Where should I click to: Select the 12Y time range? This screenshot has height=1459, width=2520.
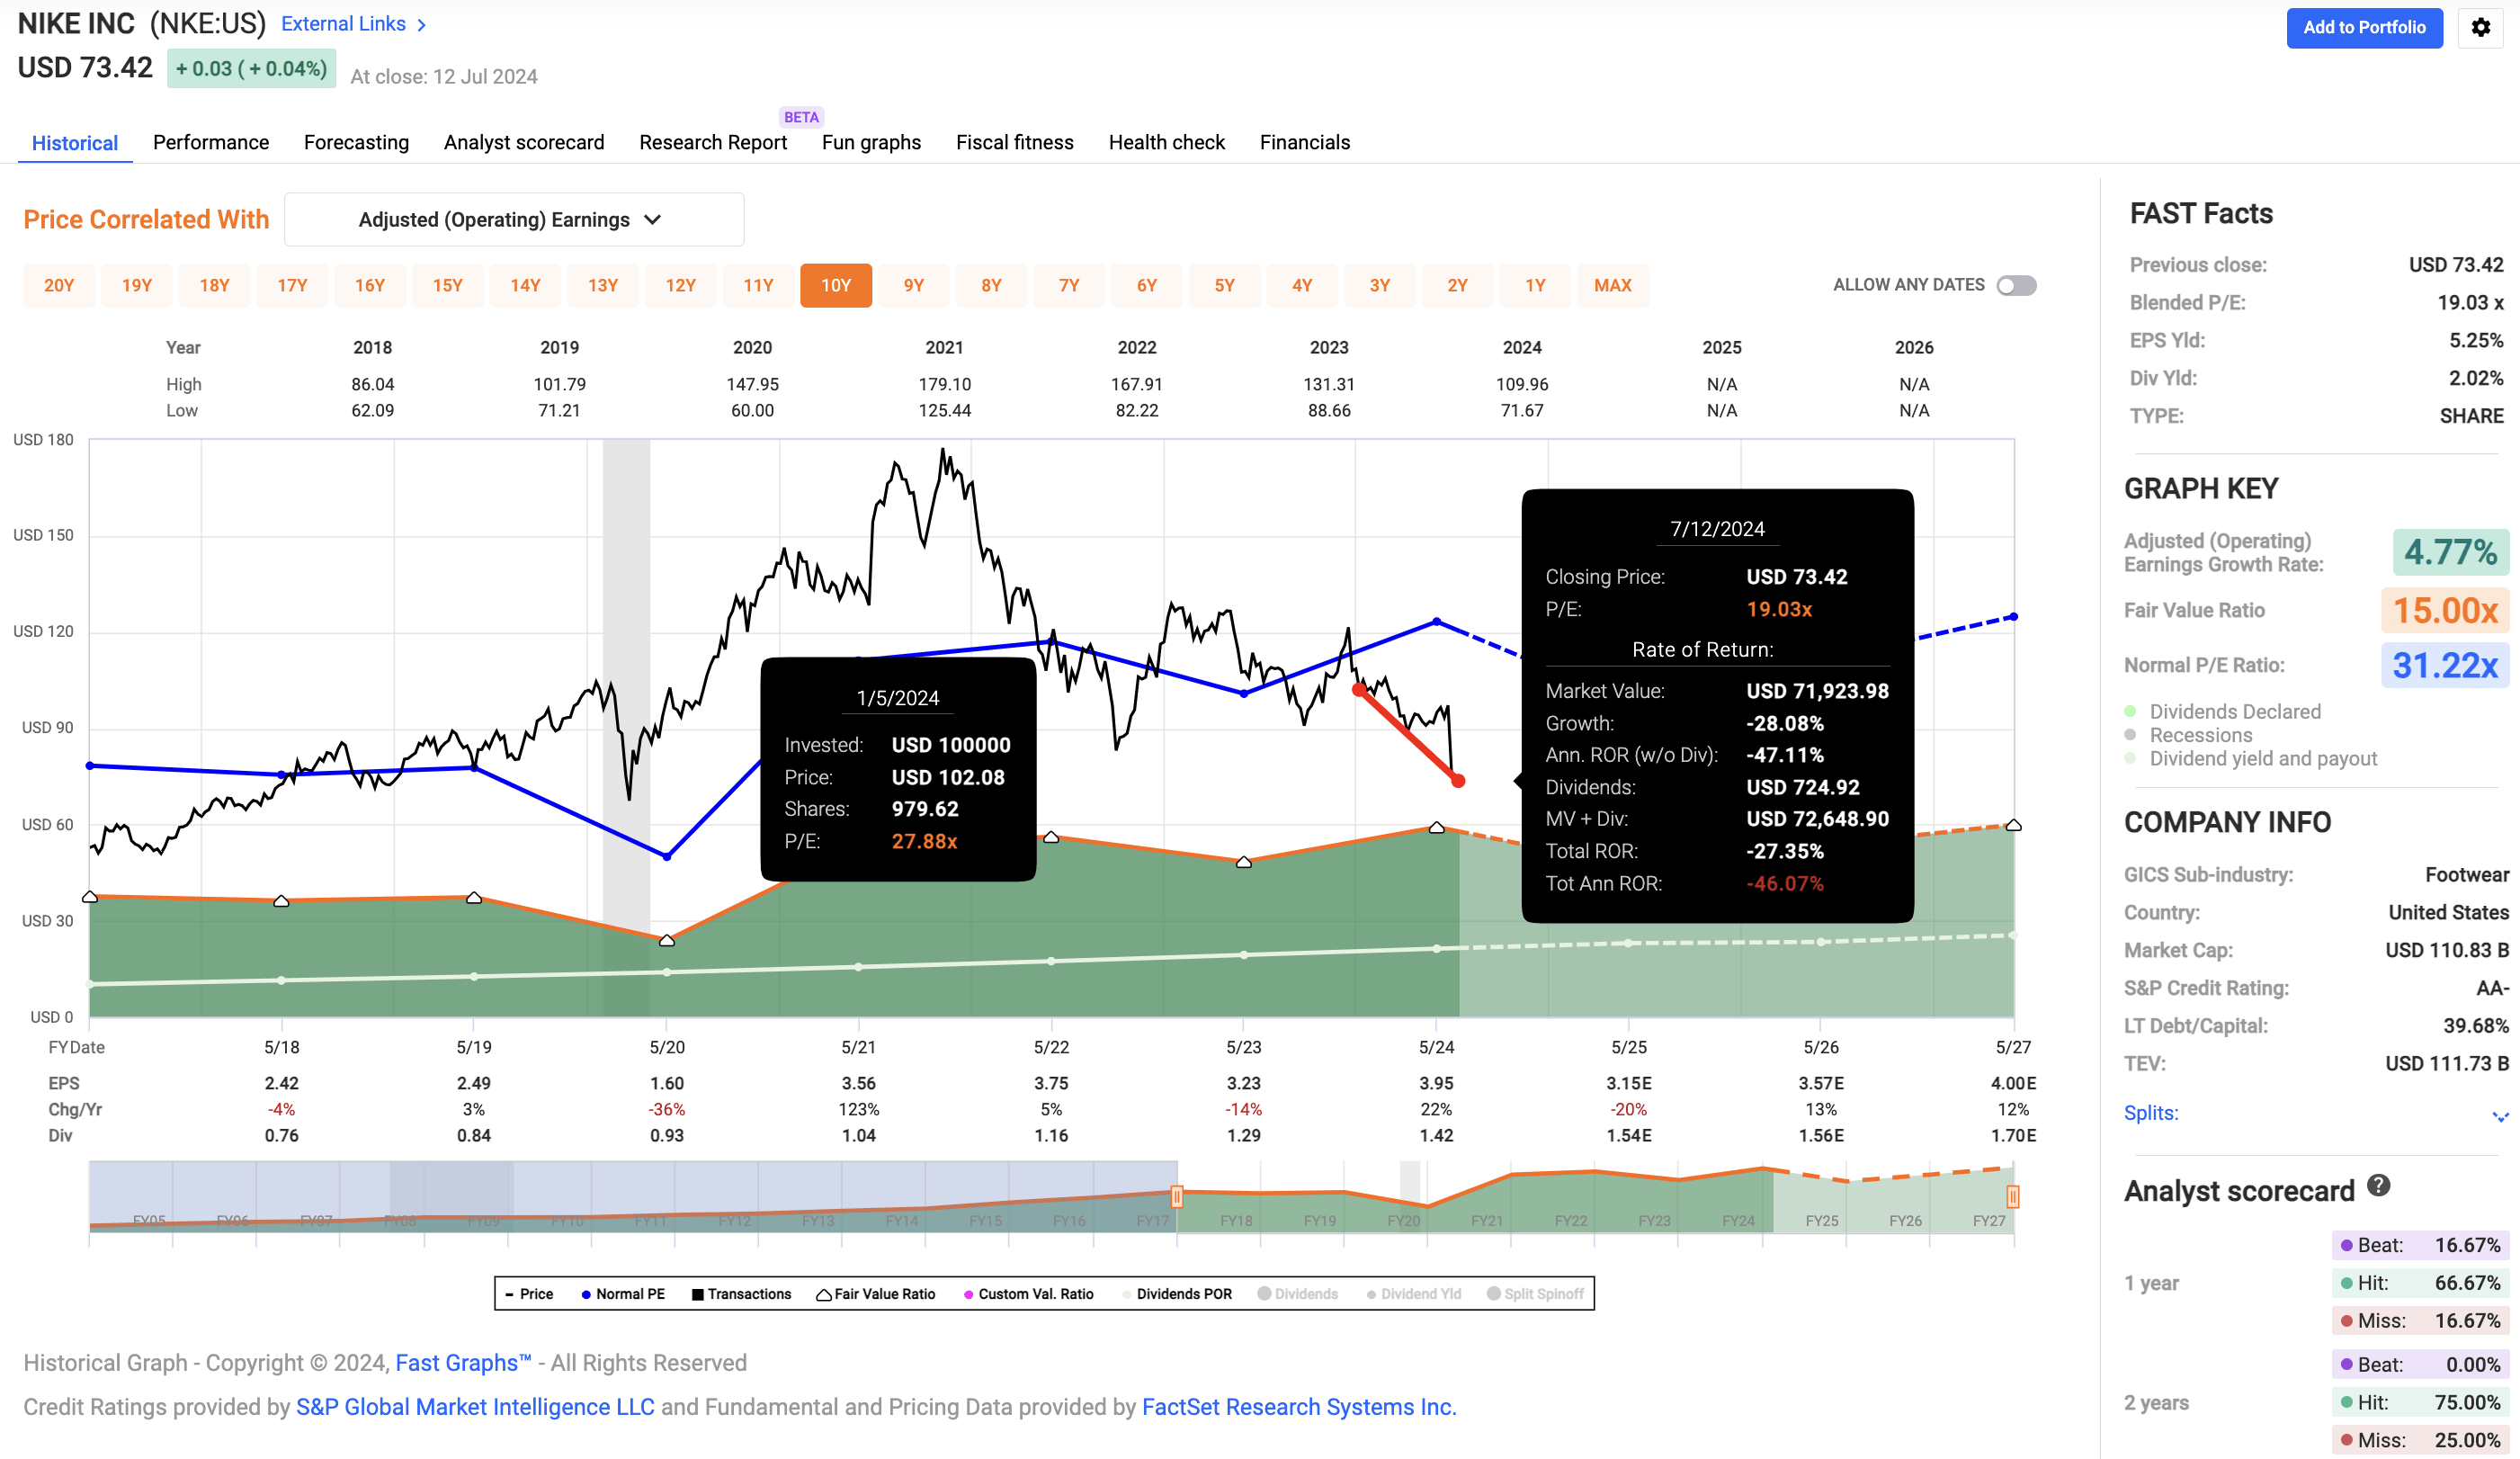[x=681, y=286]
